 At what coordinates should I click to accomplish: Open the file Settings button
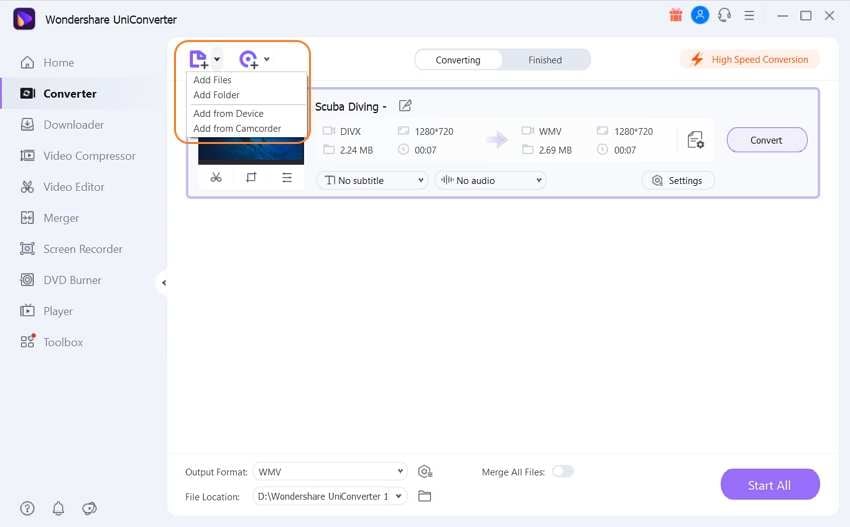pos(678,181)
